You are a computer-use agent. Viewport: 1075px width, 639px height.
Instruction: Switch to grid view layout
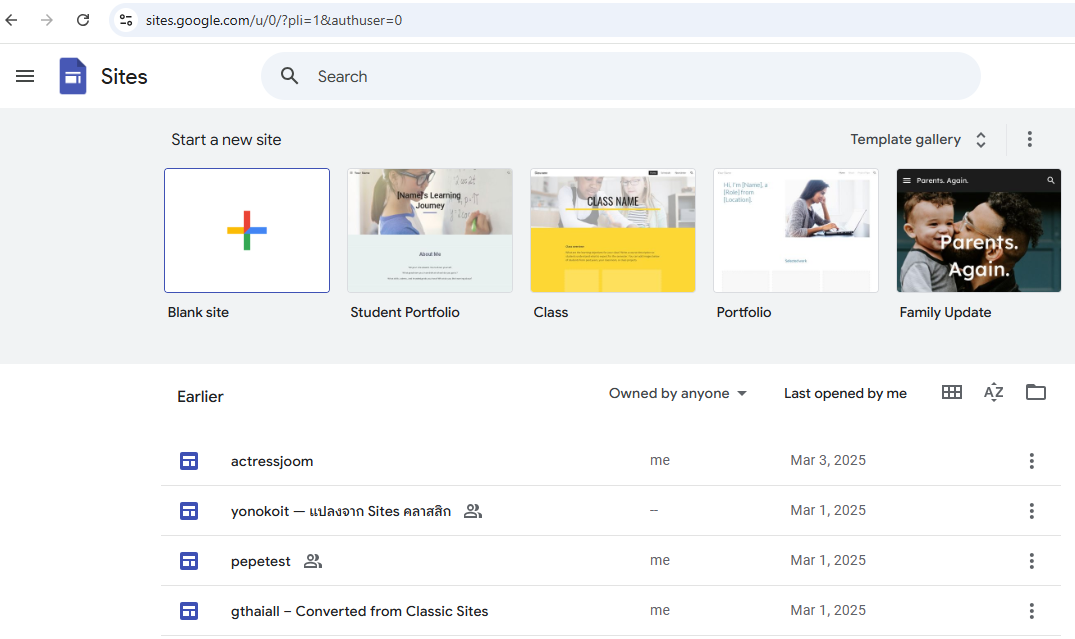[952, 393]
